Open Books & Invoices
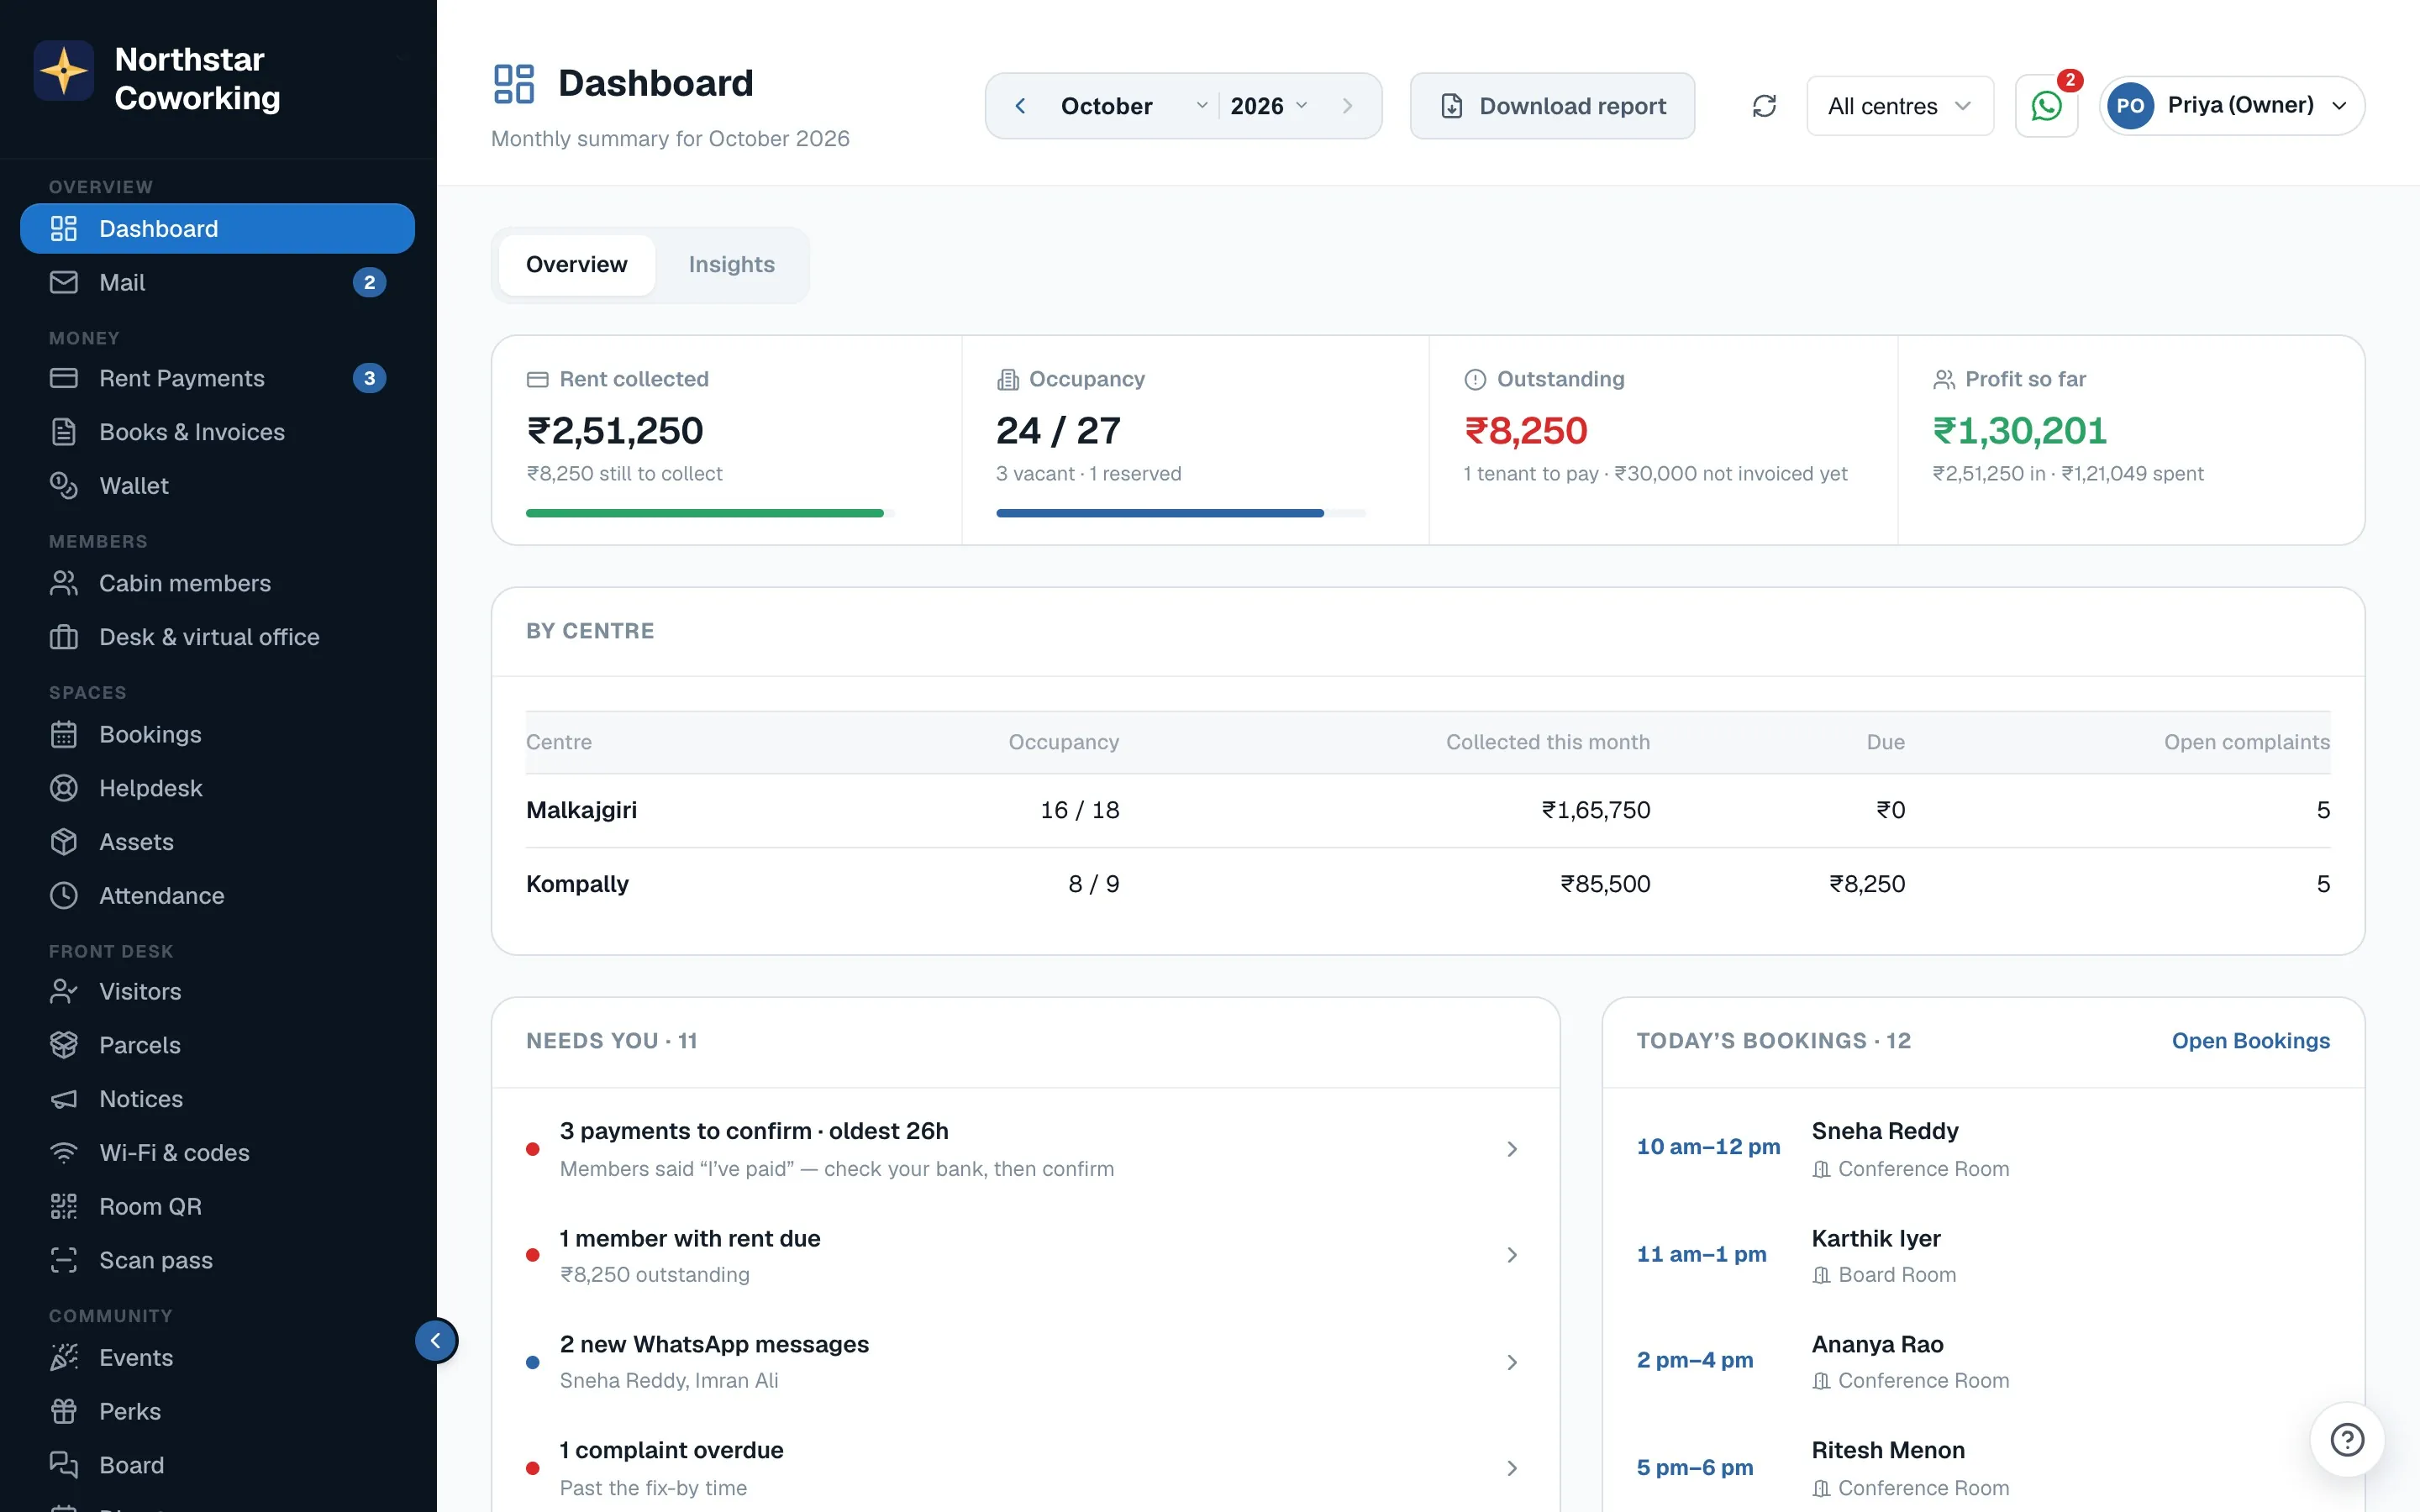Viewport: 2420px width, 1512px height. point(217,432)
